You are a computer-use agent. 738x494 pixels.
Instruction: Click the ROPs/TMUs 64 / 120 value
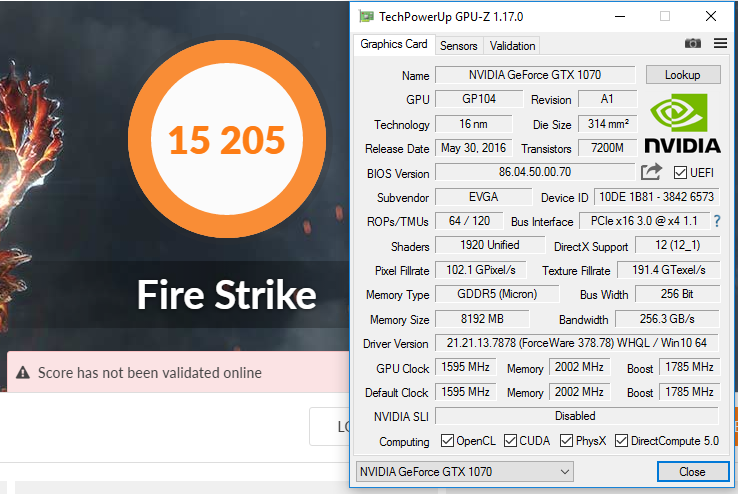(469, 221)
